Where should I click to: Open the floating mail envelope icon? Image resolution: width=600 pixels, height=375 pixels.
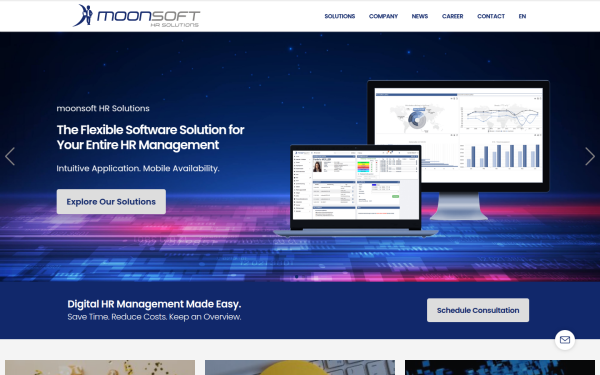tap(565, 340)
